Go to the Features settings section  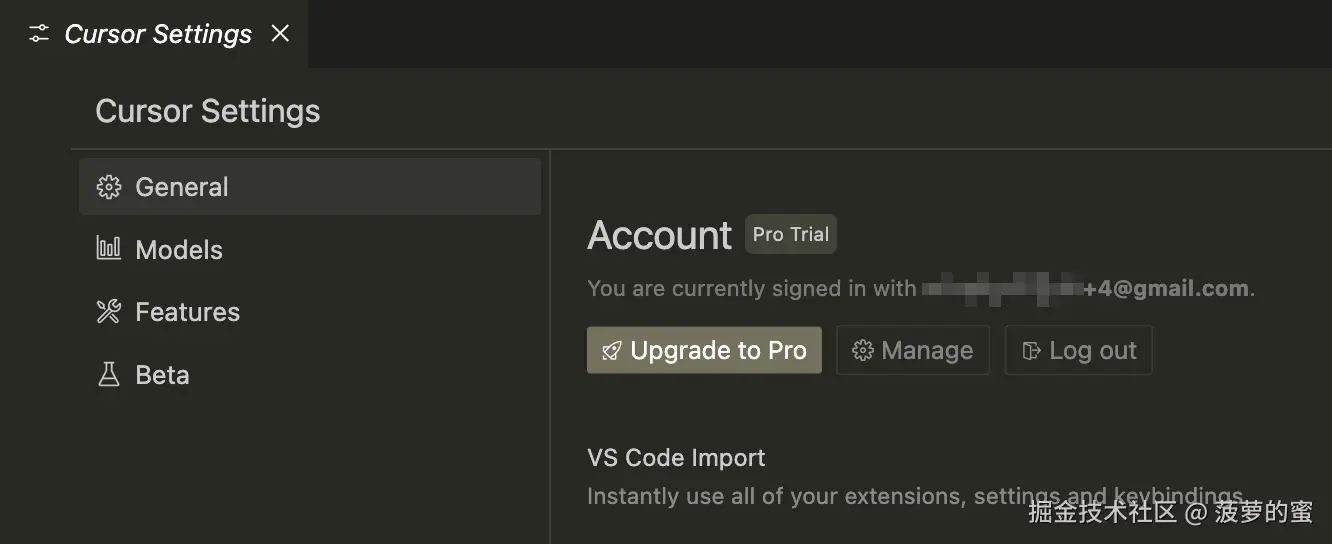[187, 312]
